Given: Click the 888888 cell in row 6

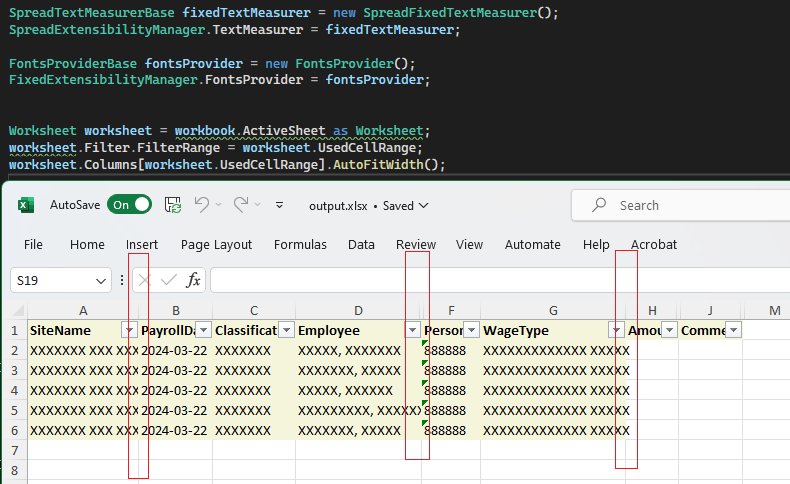Looking at the screenshot, I should click(x=451, y=431).
